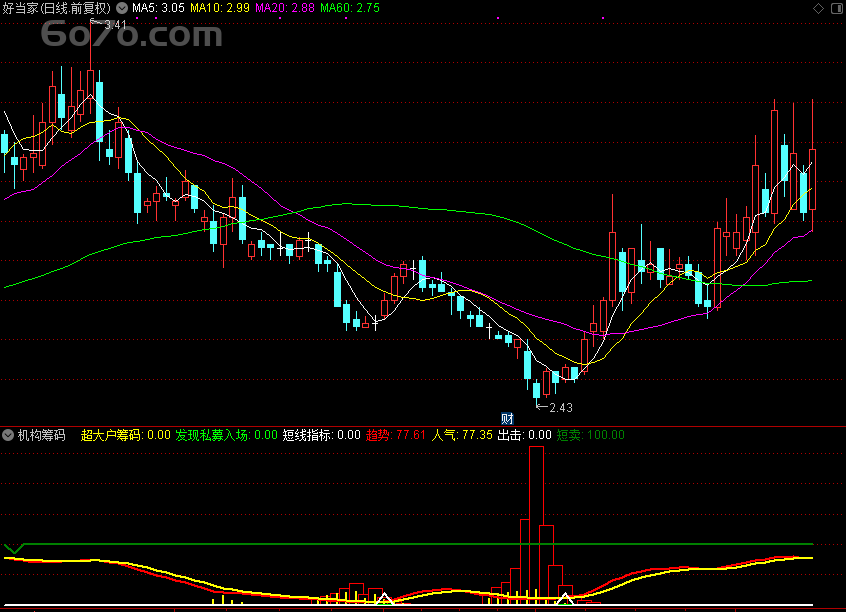
Task: Open the 机构筹码 indicator dropdown arrow
Action: (x=8, y=435)
